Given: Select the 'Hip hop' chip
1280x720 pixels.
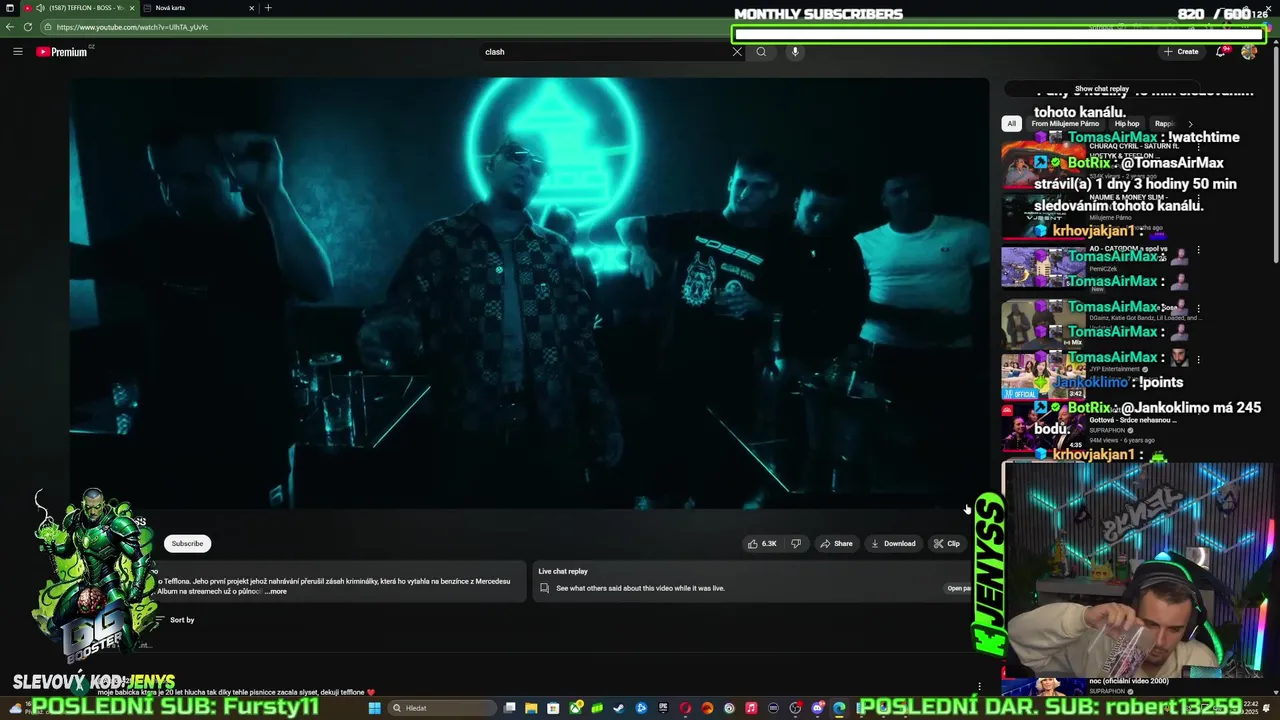Looking at the screenshot, I should click(1127, 123).
